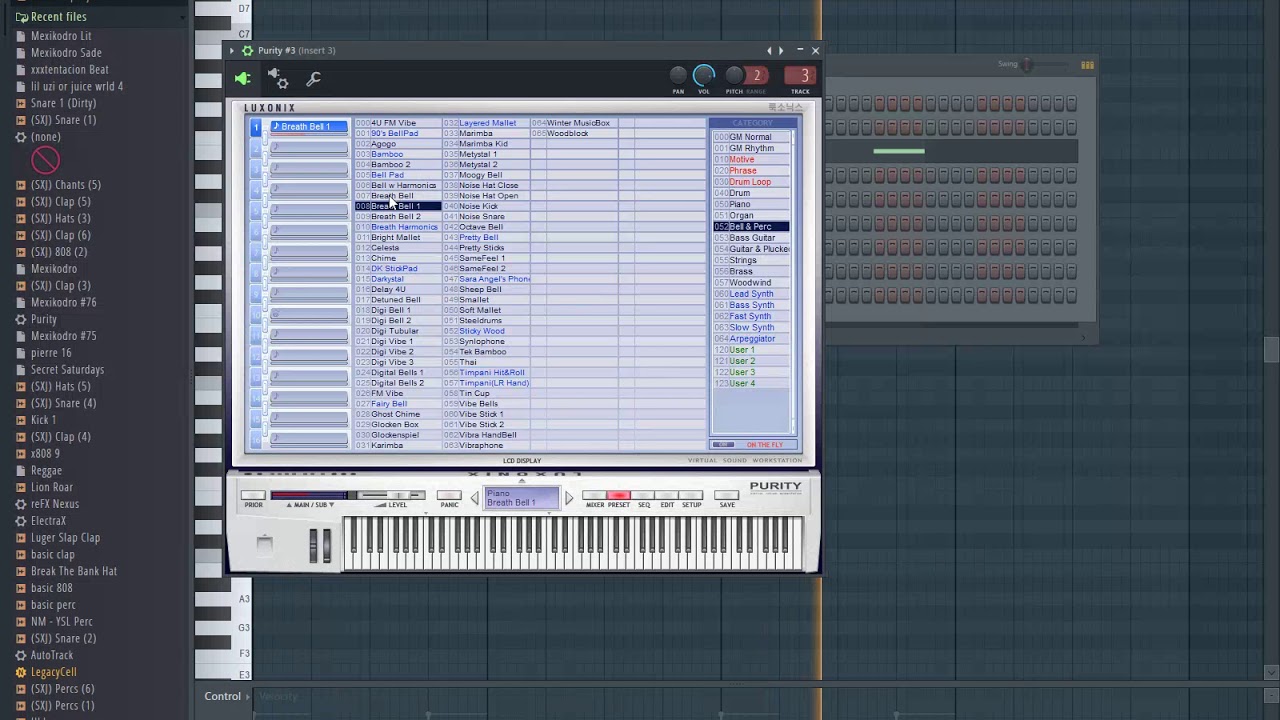
Task: Open recent file xxxtentacion Beat
Action: pos(70,70)
